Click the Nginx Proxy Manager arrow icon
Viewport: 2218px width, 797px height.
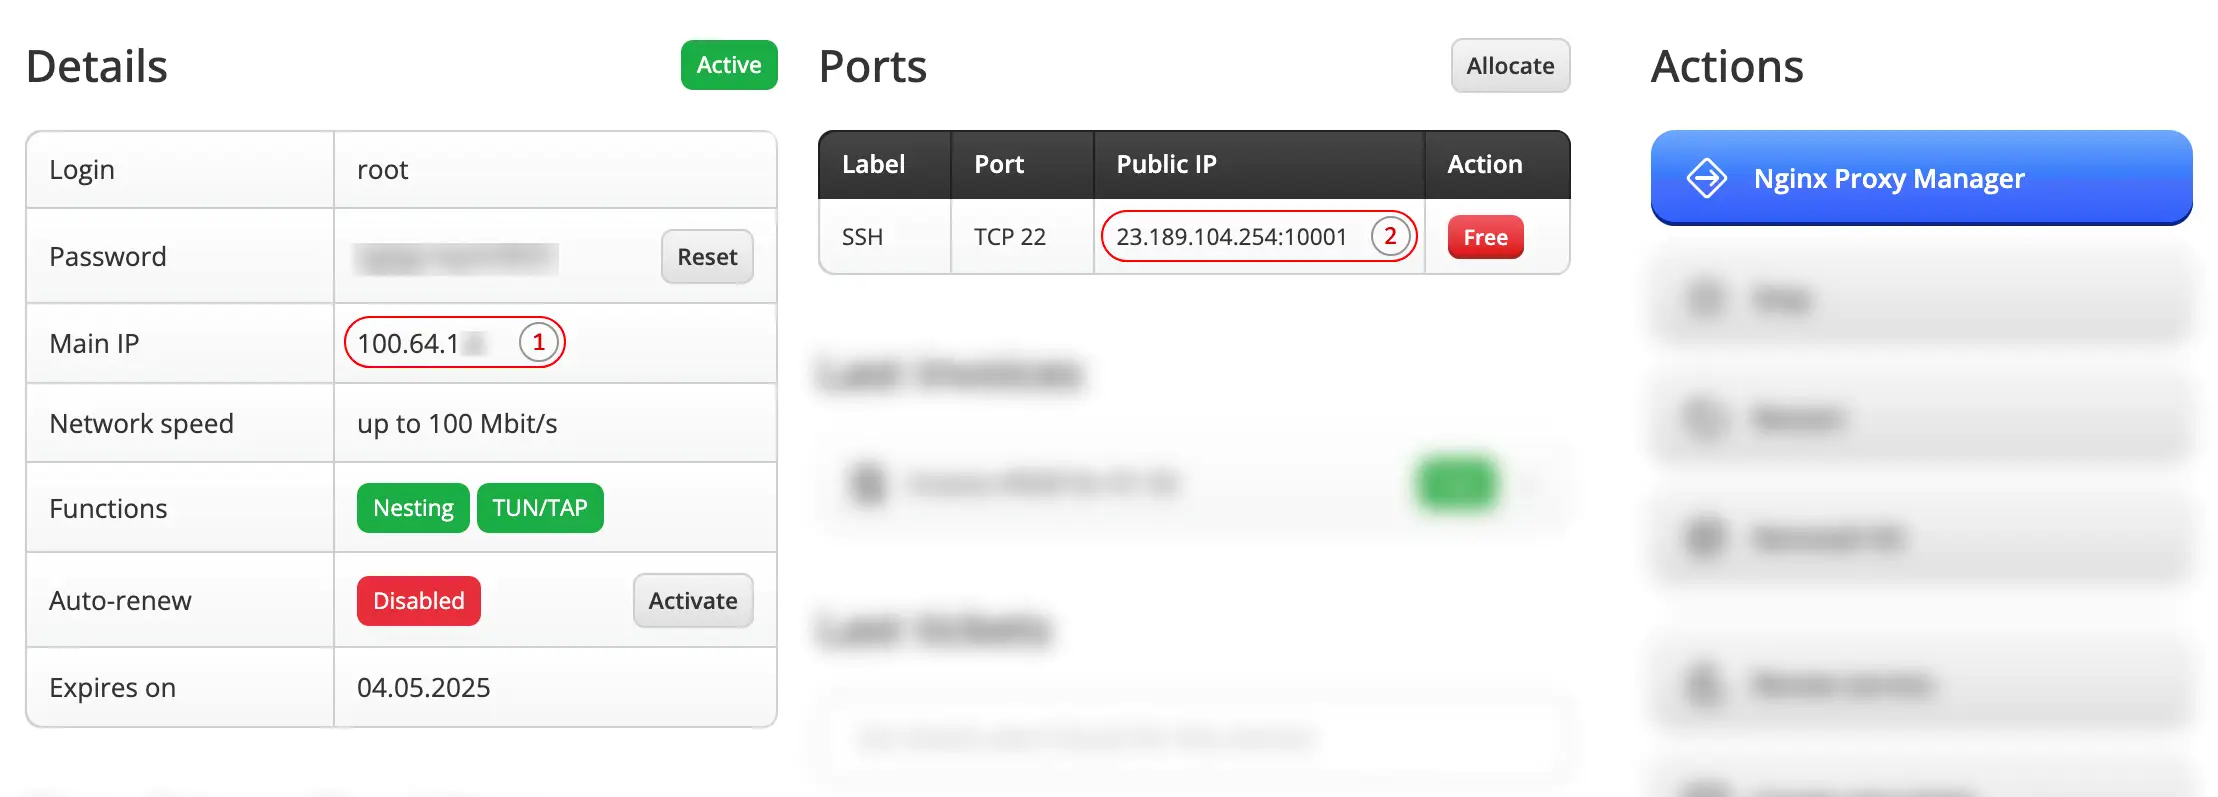(1706, 179)
